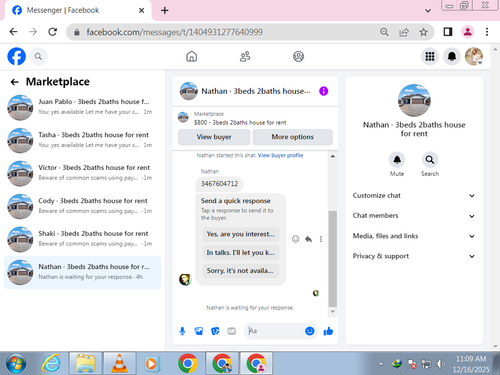This screenshot has height=375, width=500.
Task: Attach a photo using the image icon
Action: click(x=199, y=331)
